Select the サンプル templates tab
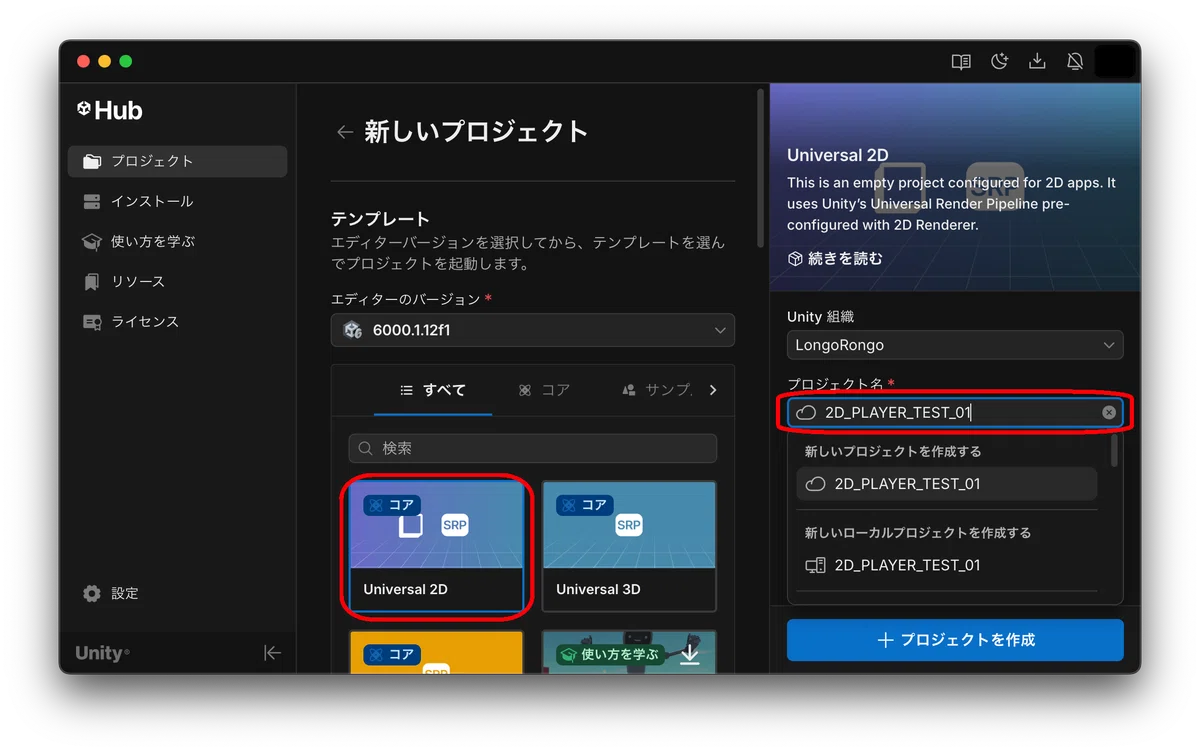The width and height of the screenshot is (1200, 752). [x=656, y=390]
